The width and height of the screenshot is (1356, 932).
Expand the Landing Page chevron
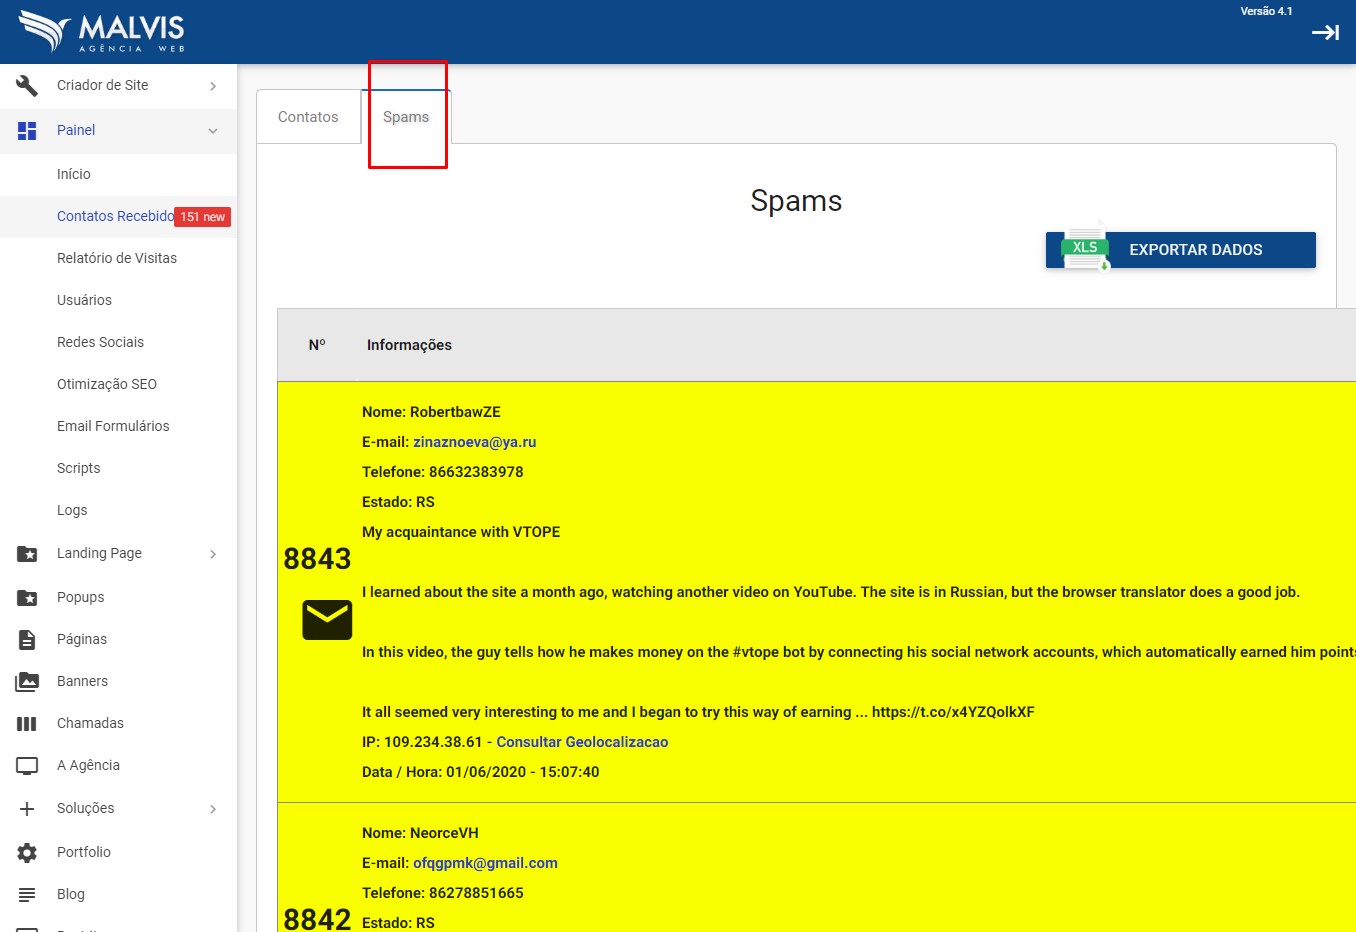point(213,554)
